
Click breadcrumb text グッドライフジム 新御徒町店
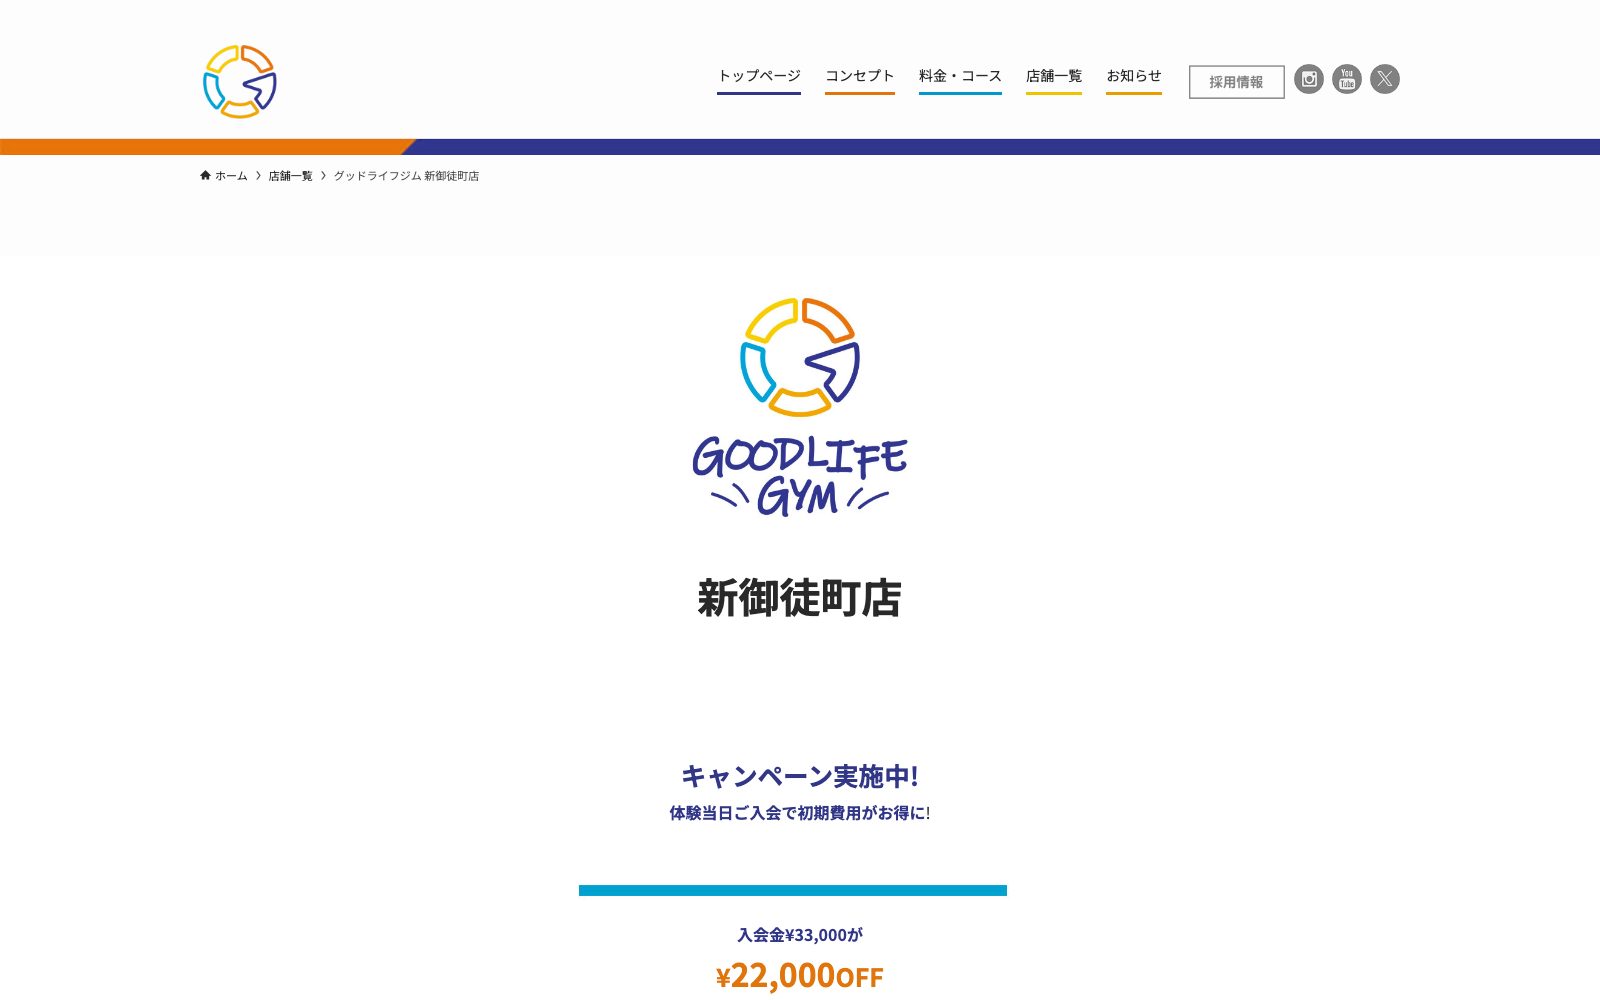click(406, 176)
